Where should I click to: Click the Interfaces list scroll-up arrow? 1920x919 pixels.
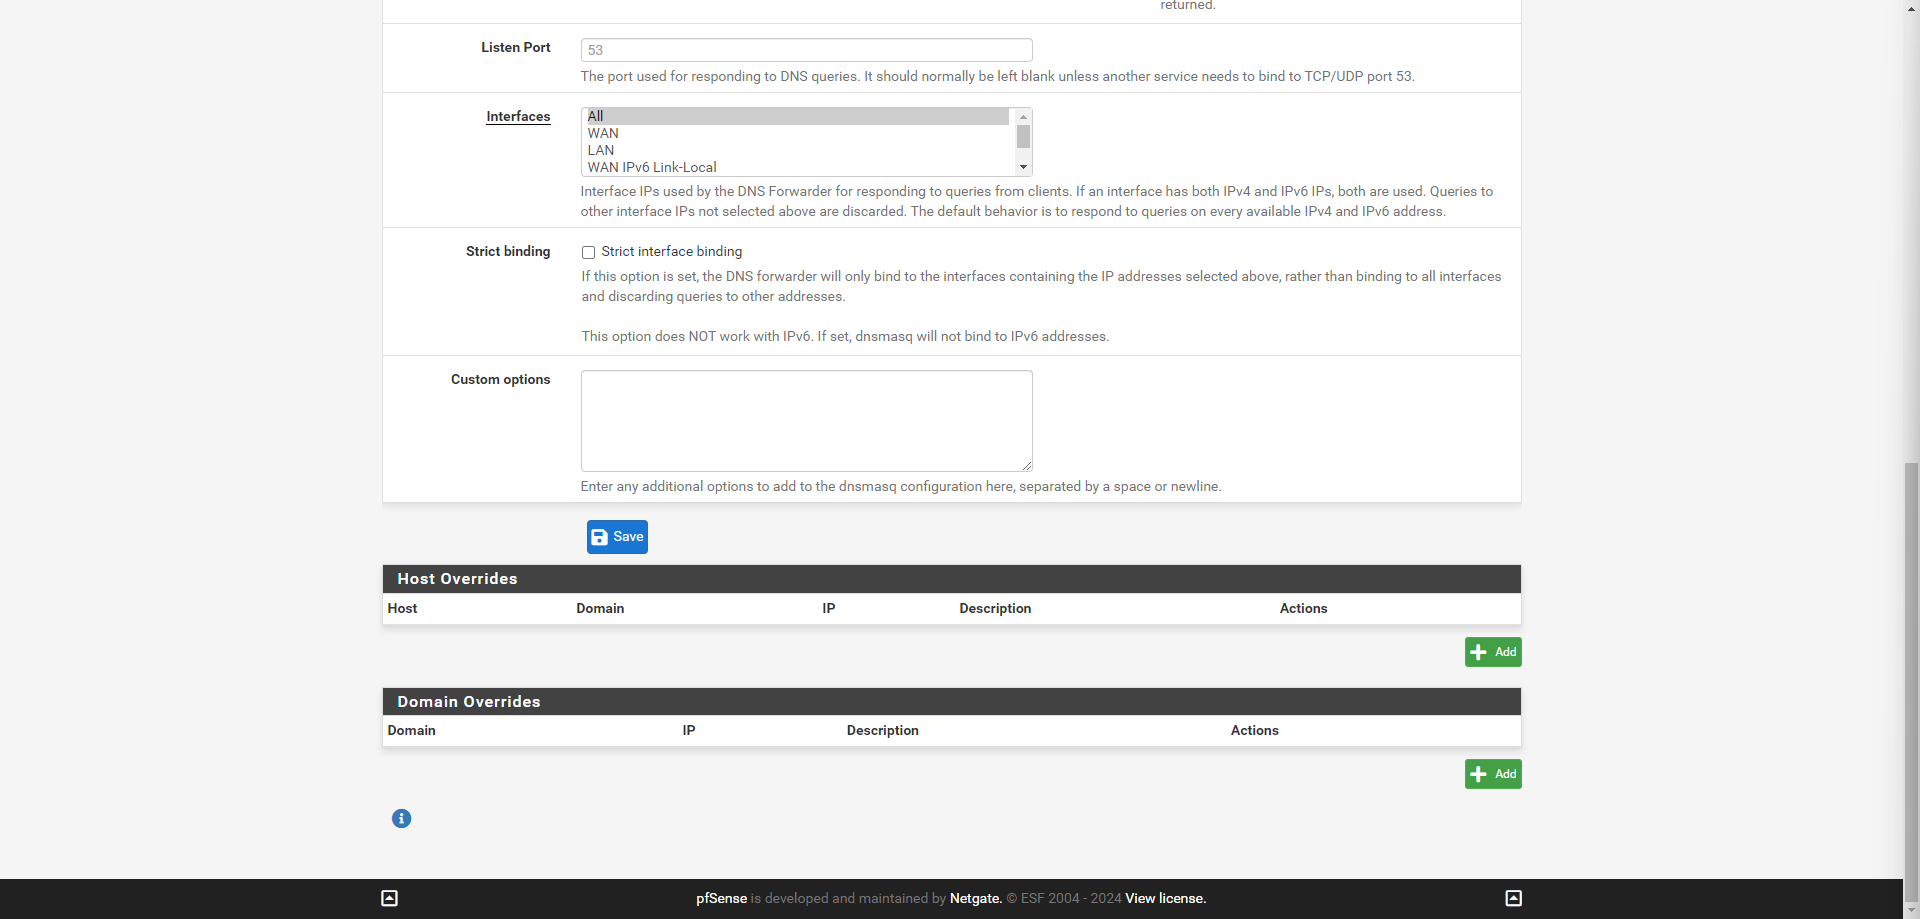coord(1023,117)
